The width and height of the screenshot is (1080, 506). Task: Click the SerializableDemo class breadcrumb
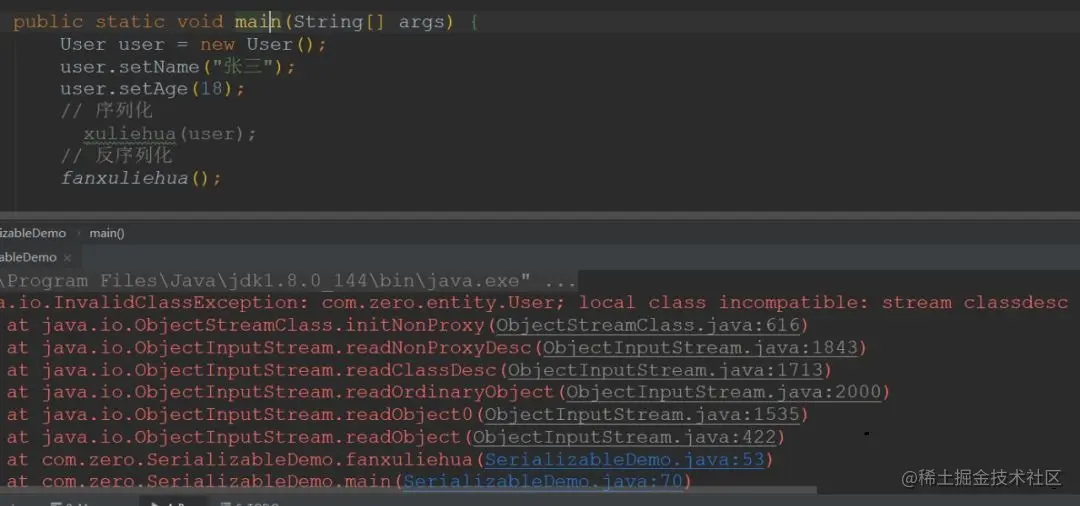pyautogui.click(x=33, y=233)
